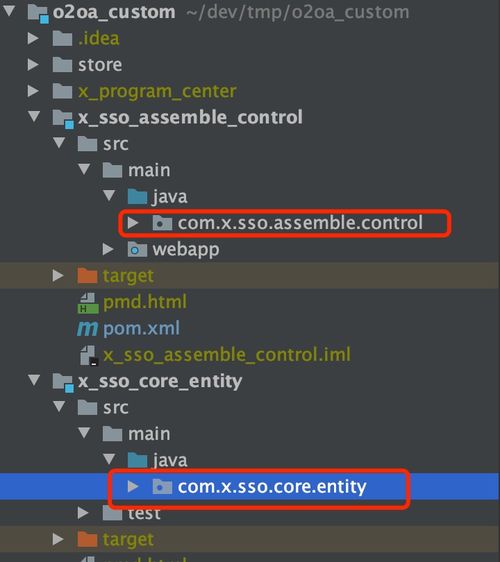
Task: Click the x_sso_assemble_control module folder icon
Action: (63, 119)
